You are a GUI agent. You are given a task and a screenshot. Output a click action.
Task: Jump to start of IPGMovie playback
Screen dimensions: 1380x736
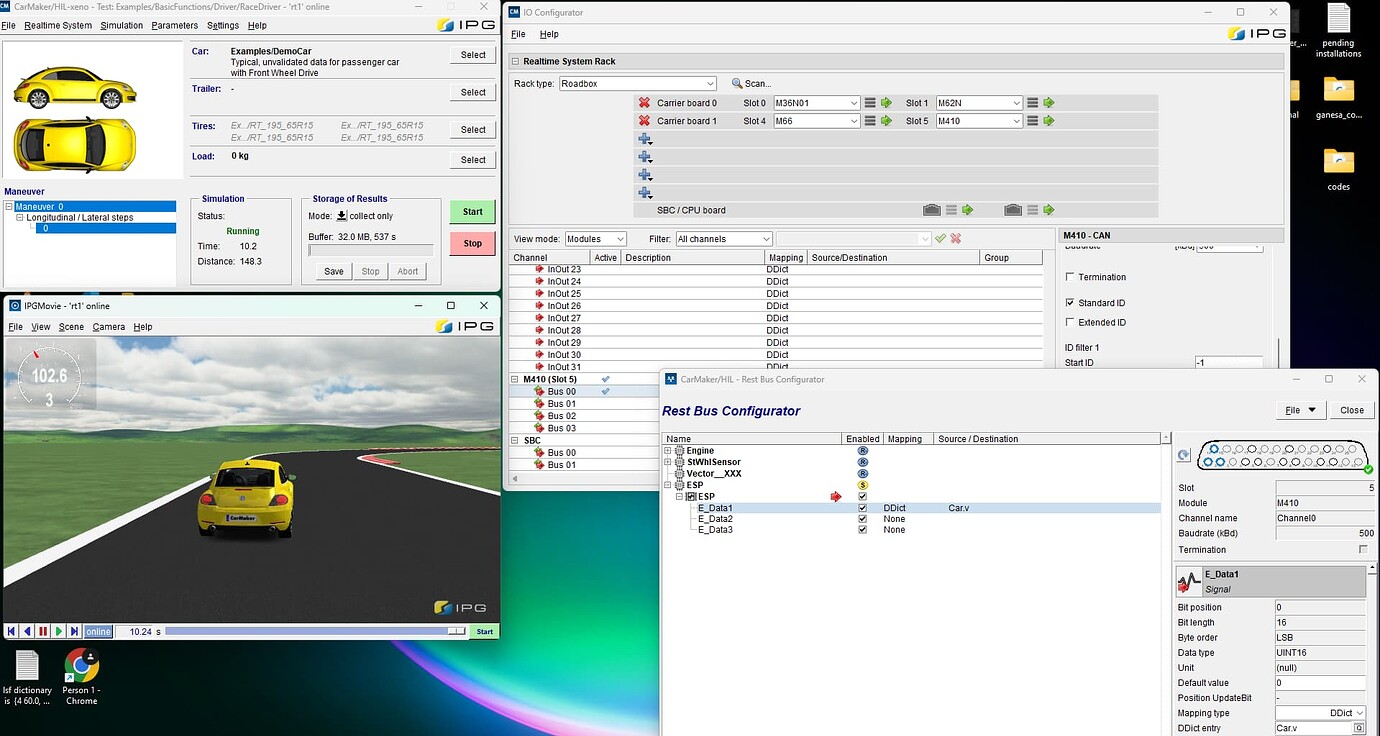pyautogui.click(x=10, y=631)
